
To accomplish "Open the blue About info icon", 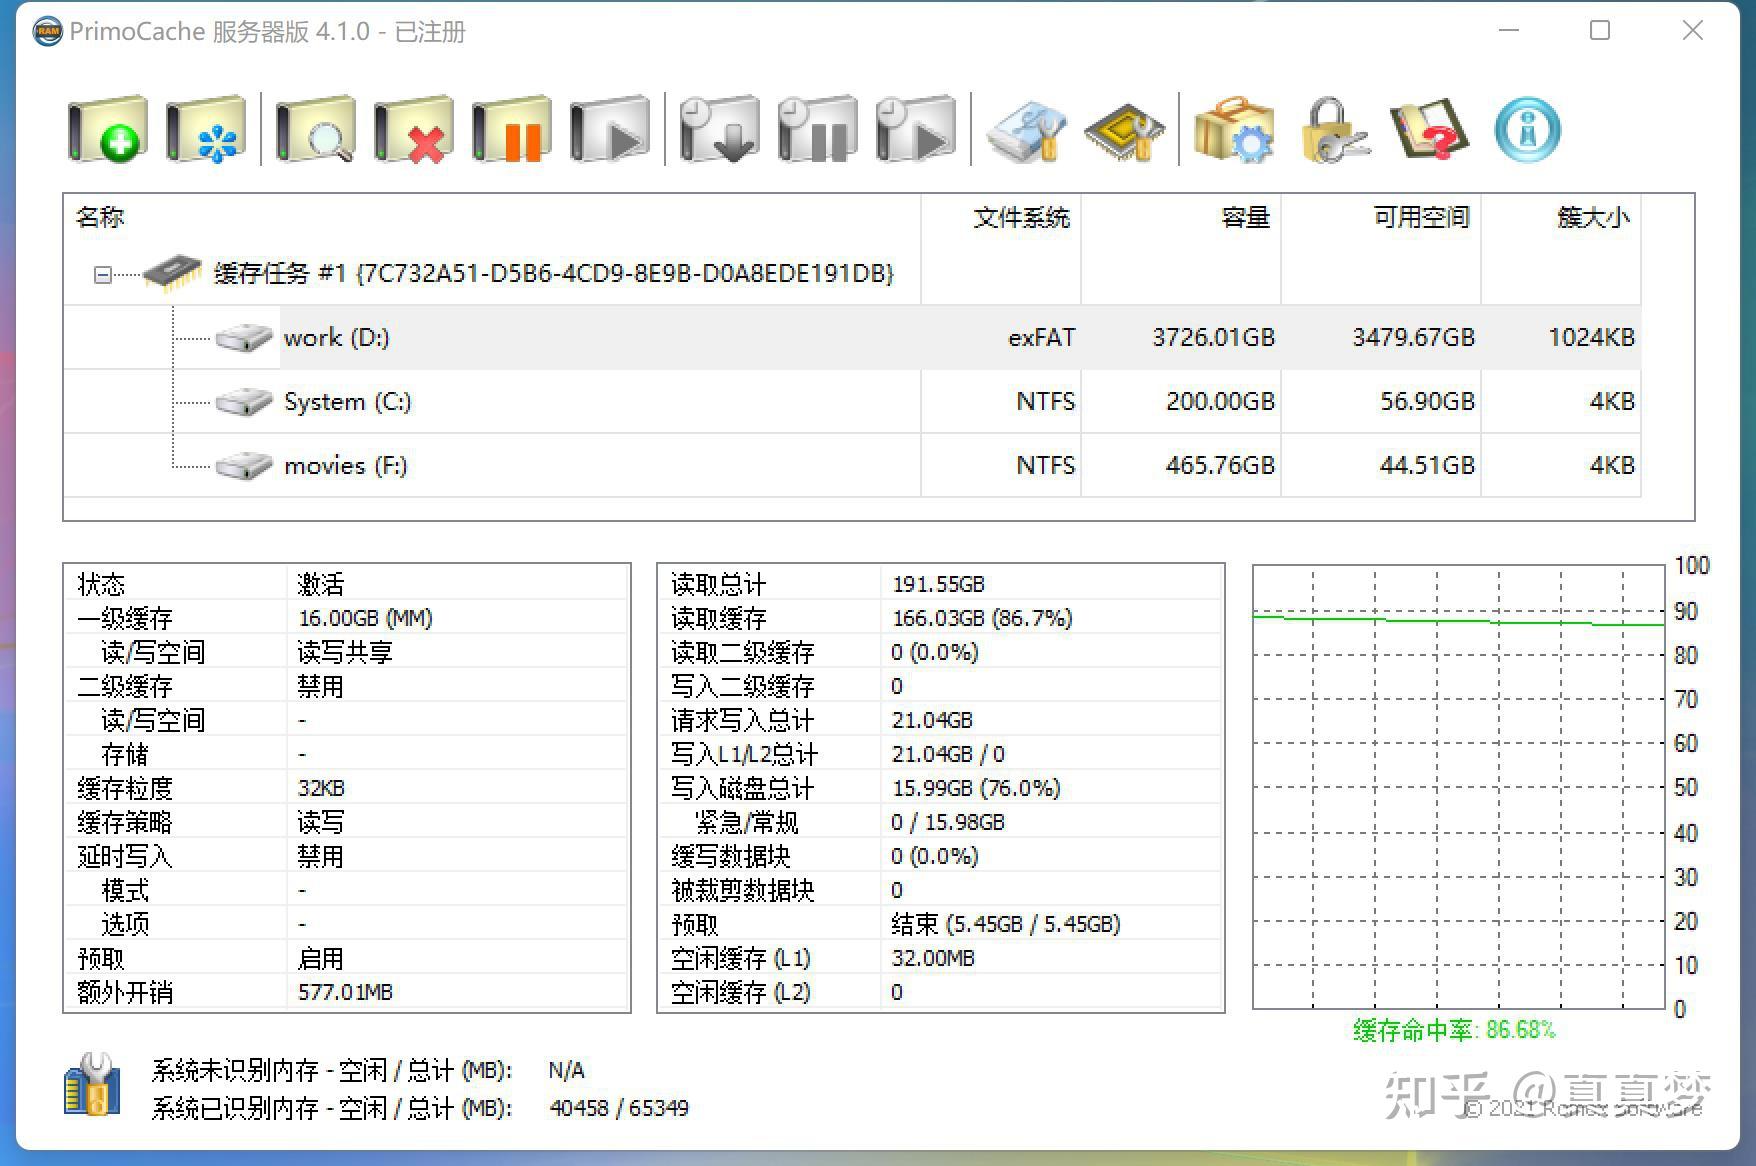I will 1527,130.
